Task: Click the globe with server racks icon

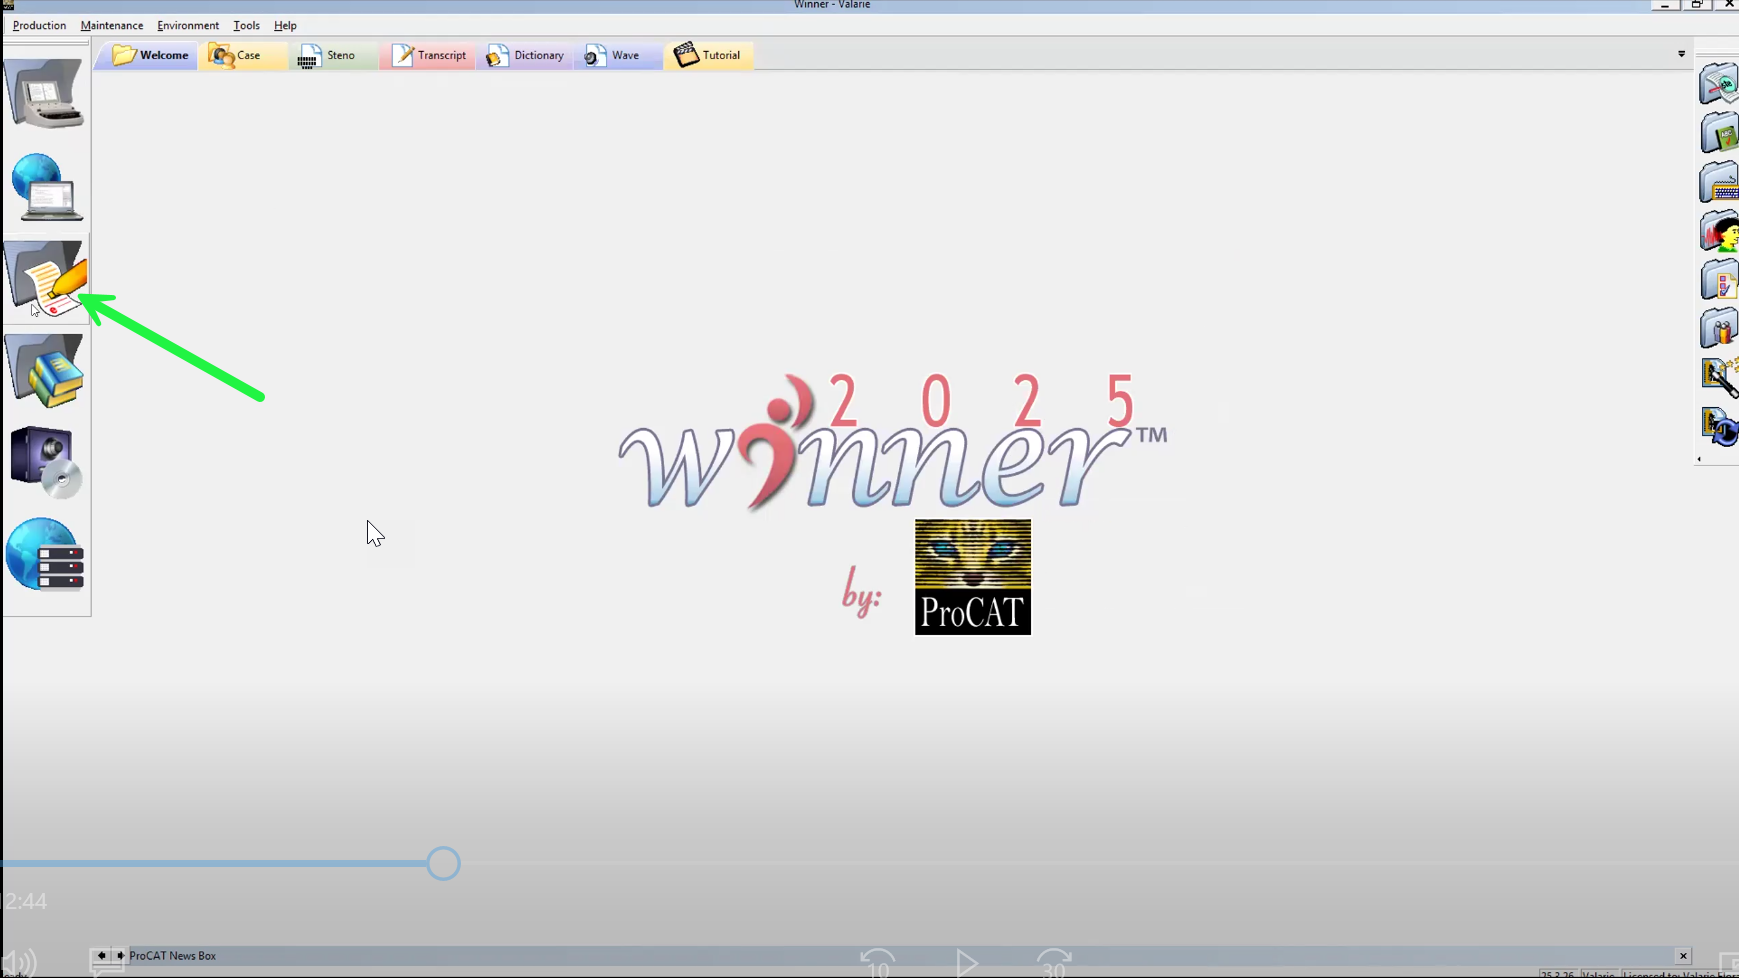Action: click(x=45, y=555)
